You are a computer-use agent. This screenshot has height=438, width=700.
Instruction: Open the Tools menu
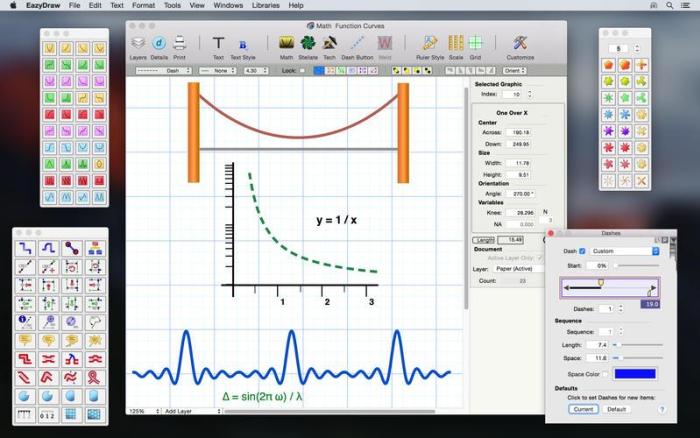pyautogui.click(x=172, y=5)
